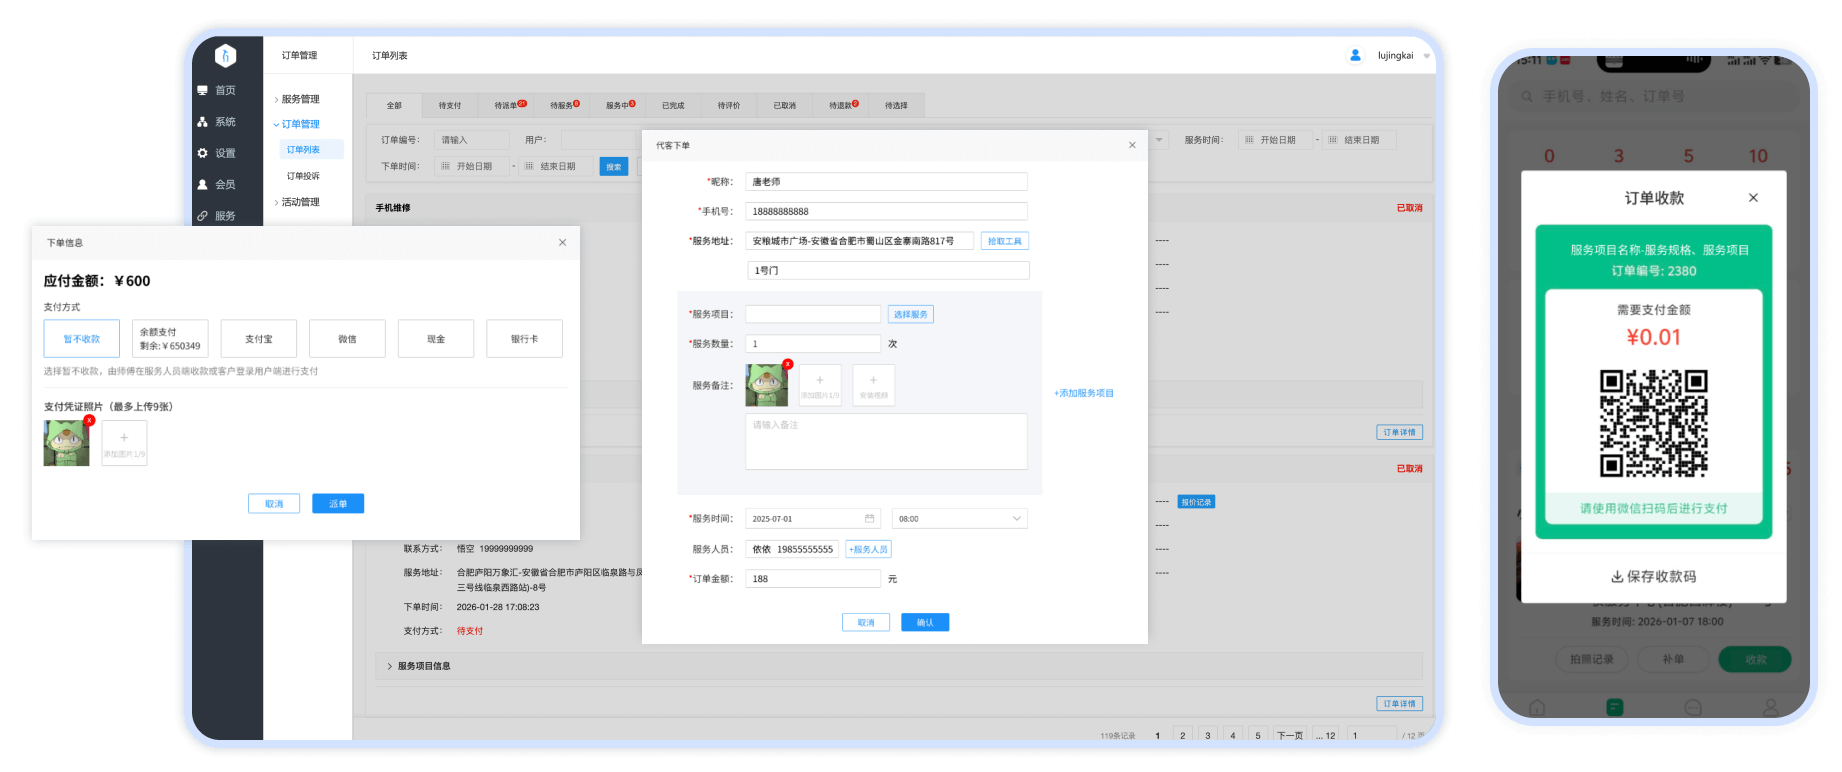
Task: Open calendar icon in 服务时间 date field
Action: 869,519
